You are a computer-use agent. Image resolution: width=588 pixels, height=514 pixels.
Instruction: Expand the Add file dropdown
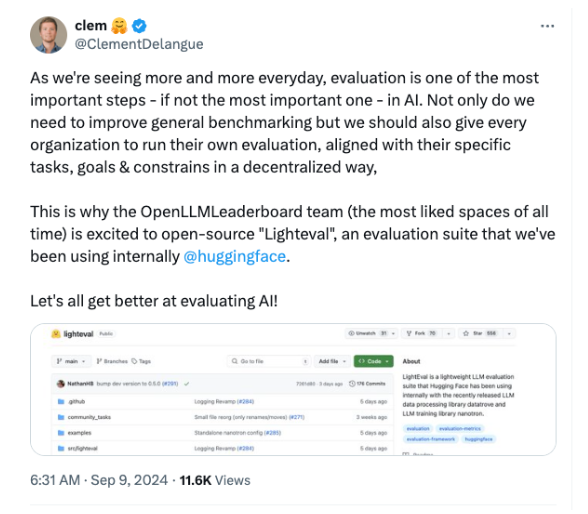pyautogui.click(x=332, y=361)
